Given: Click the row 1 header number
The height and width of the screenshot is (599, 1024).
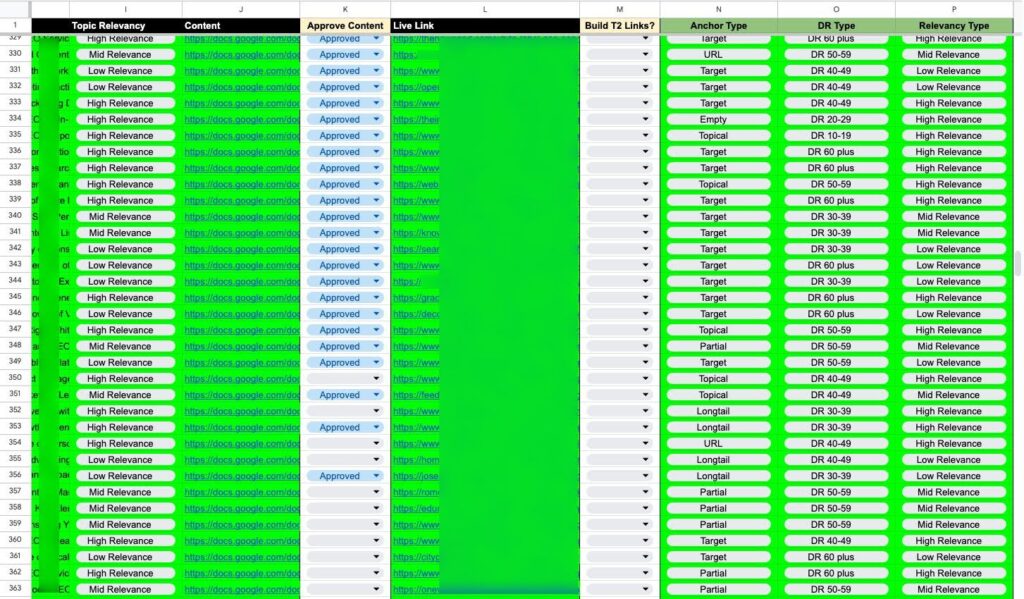Looking at the screenshot, I should [15, 25].
